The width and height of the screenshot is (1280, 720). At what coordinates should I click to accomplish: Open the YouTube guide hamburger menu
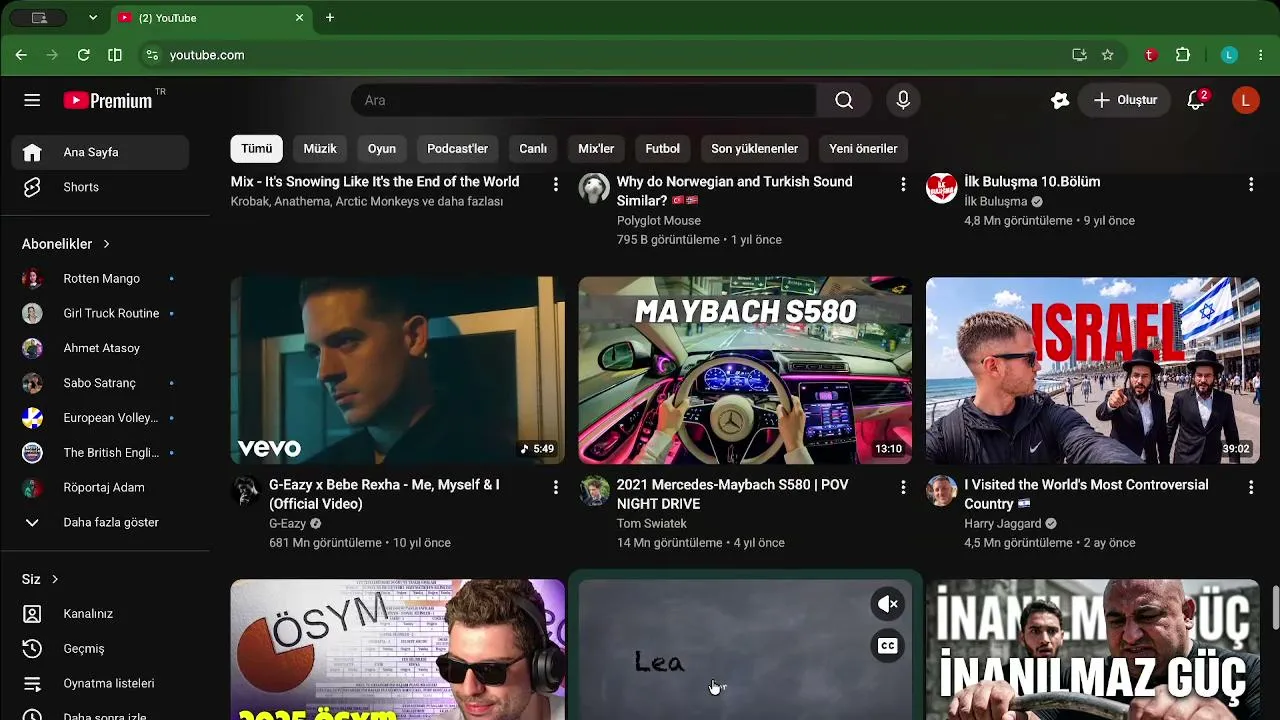pyautogui.click(x=32, y=100)
